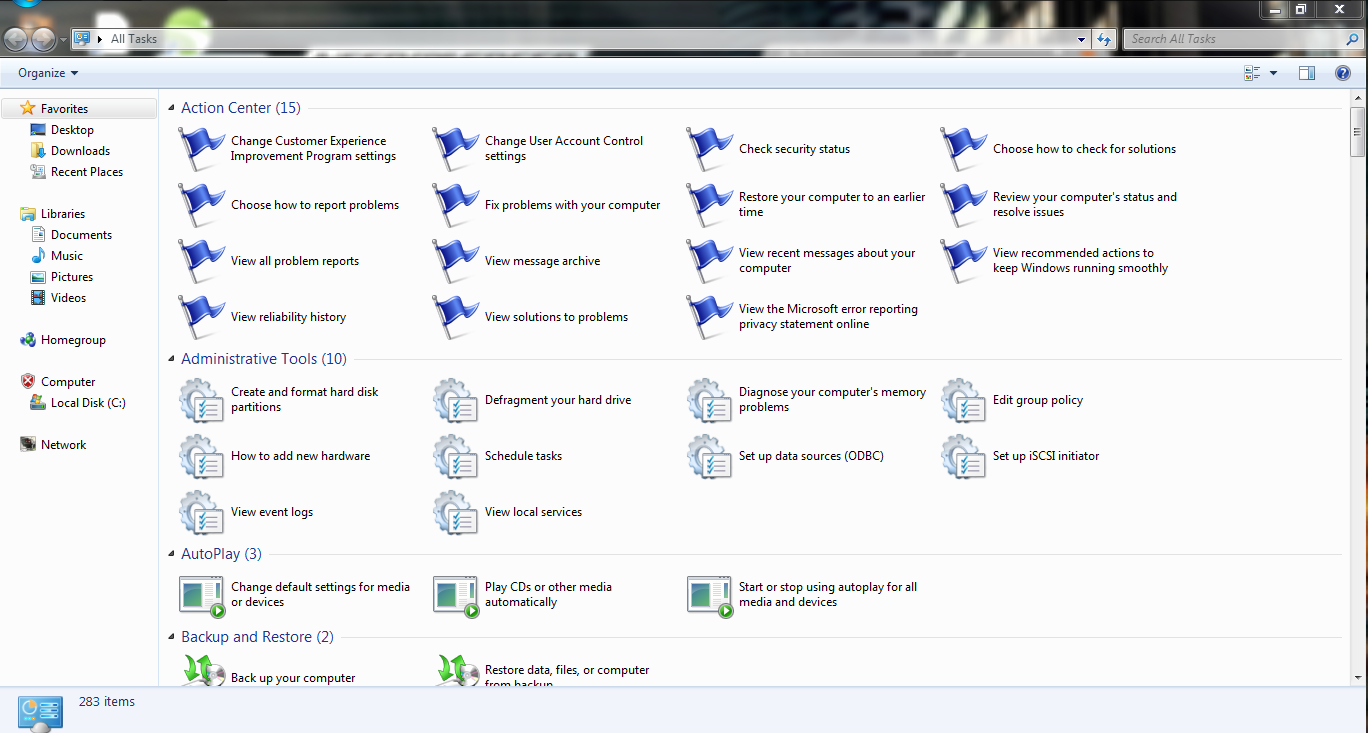Collapse the AutoPlay group
The image size is (1368, 733).
pos(172,554)
